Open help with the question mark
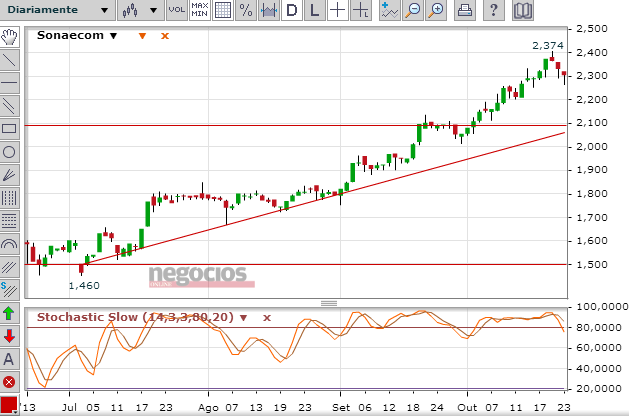 [493, 10]
